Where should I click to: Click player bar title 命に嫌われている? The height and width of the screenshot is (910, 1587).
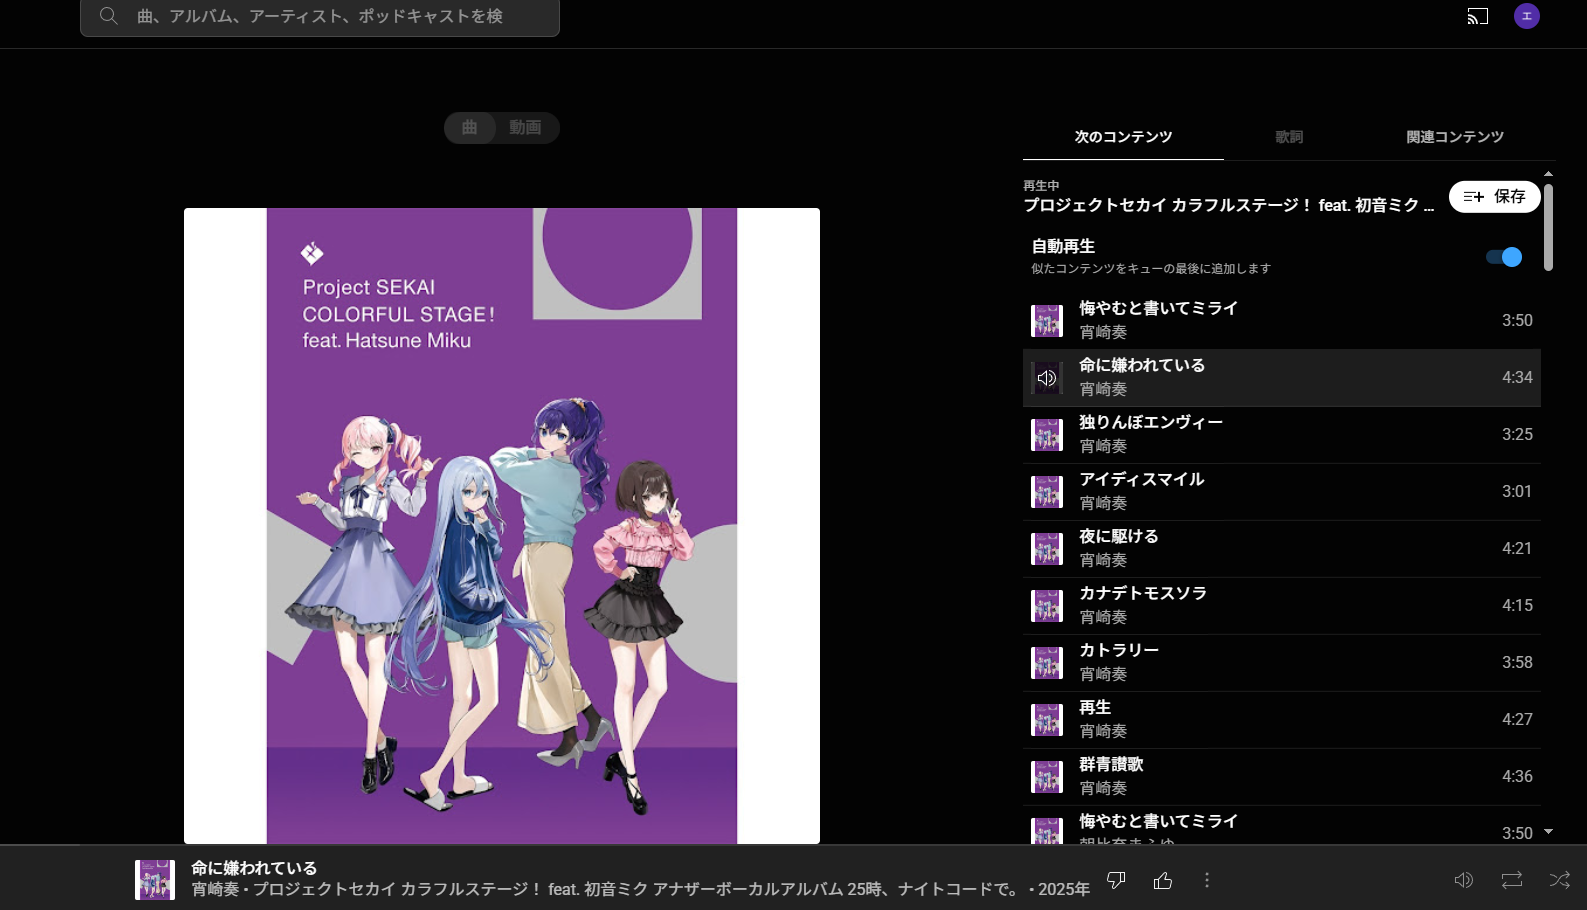click(254, 868)
